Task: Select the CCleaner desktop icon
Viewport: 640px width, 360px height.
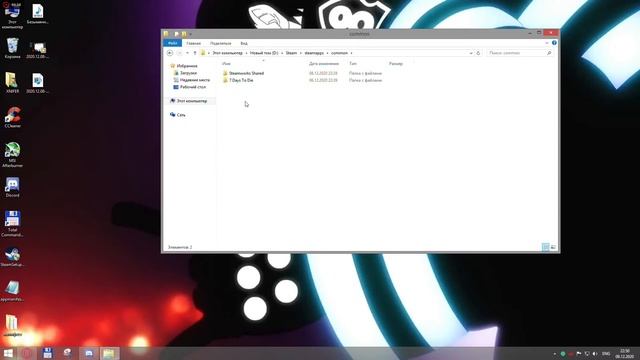Action: pyautogui.click(x=12, y=118)
